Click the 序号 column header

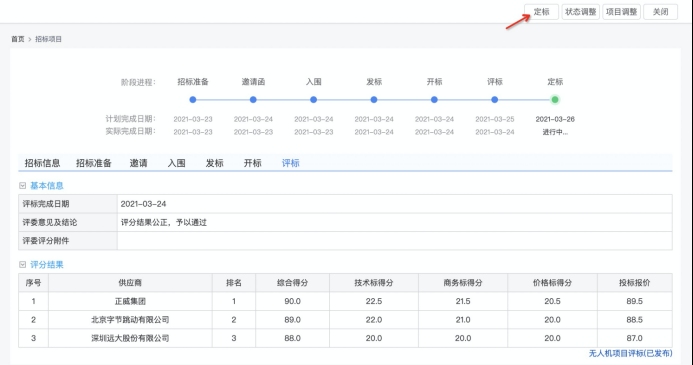click(x=33, y=283)
